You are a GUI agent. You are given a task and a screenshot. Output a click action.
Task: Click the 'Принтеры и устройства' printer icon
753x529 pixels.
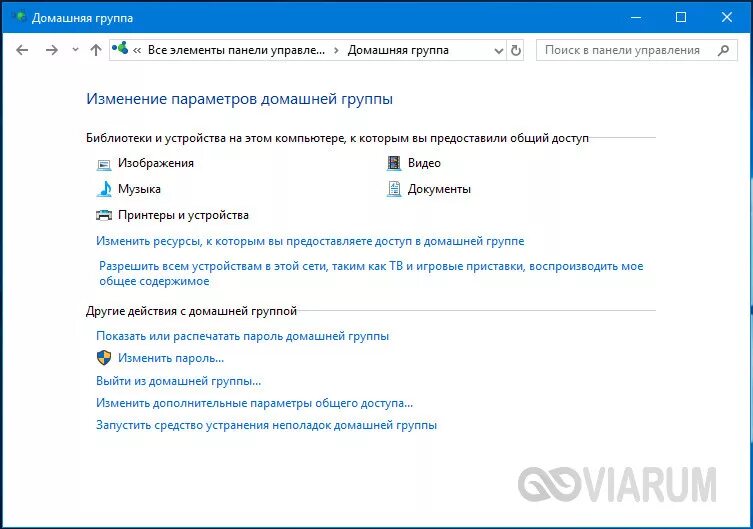click(104, 215)
